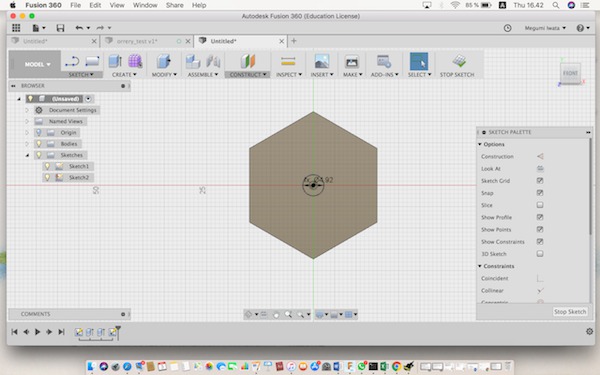Select the Extrude tool in Create
The image size is (600, 375).
tap(115, 61)
